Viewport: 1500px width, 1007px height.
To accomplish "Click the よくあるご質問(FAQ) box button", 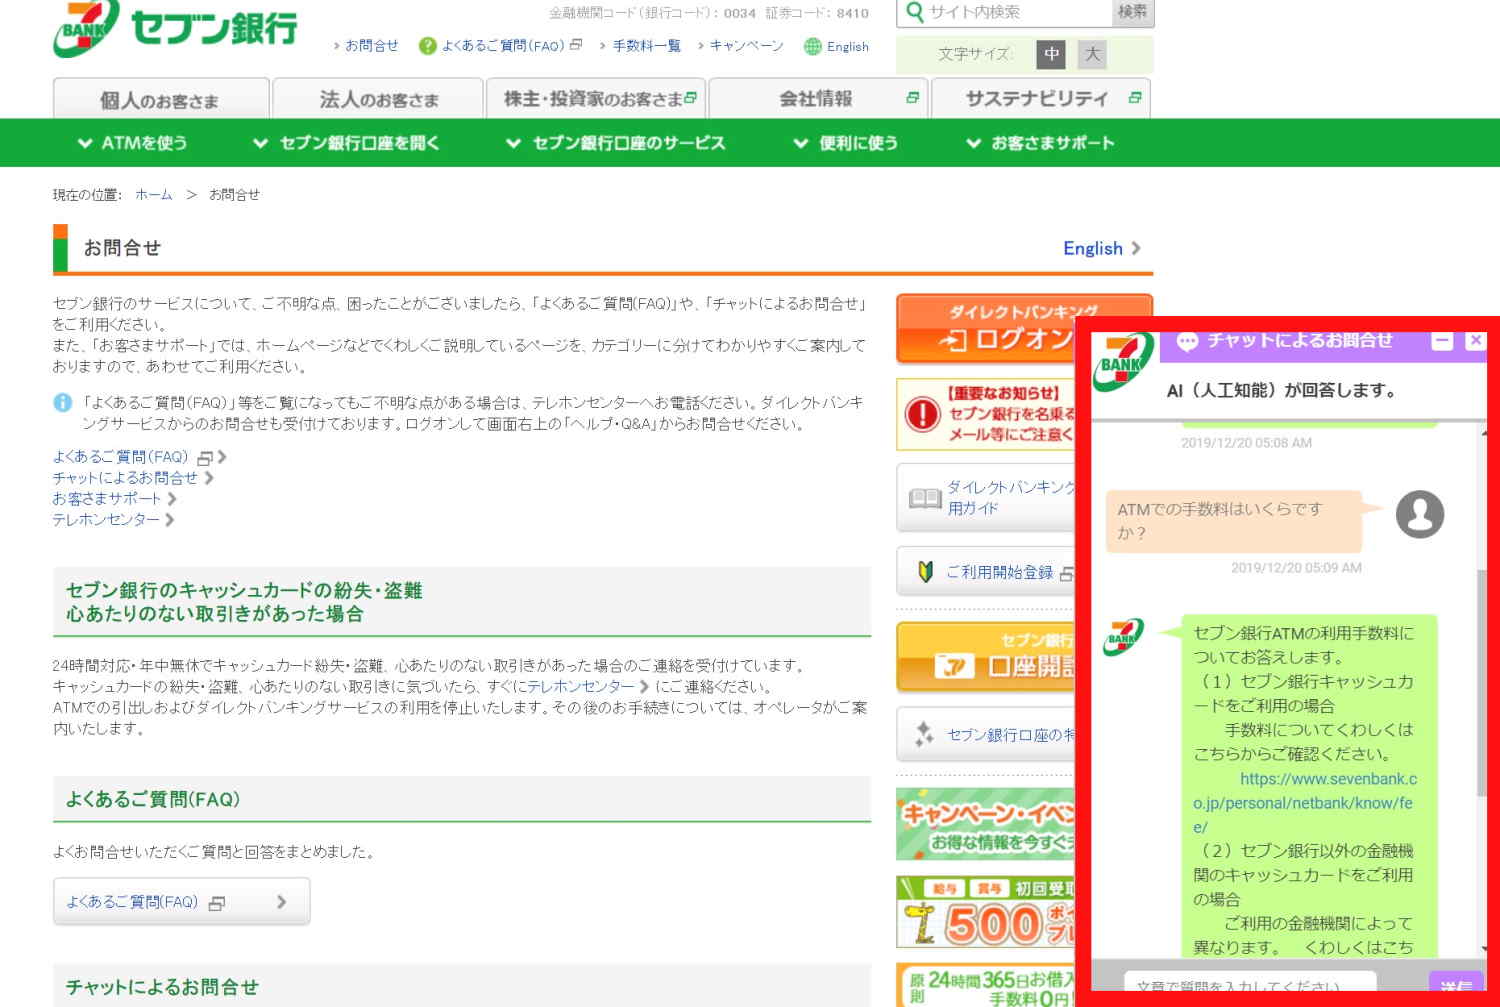I will (x=181, y=902).
